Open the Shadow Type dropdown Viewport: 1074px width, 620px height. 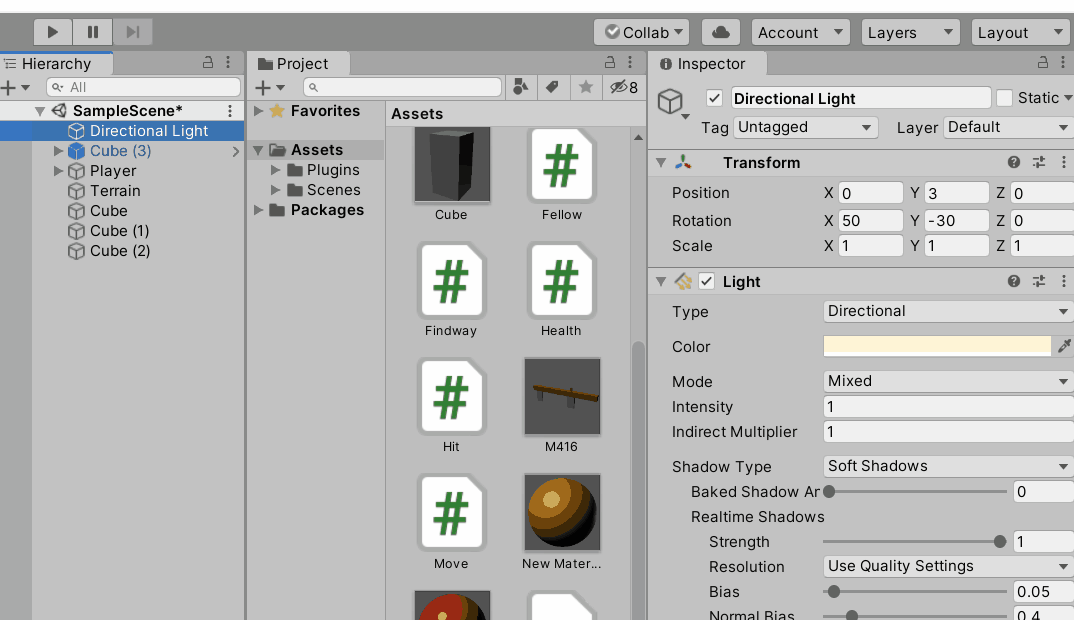coord(946,466)
